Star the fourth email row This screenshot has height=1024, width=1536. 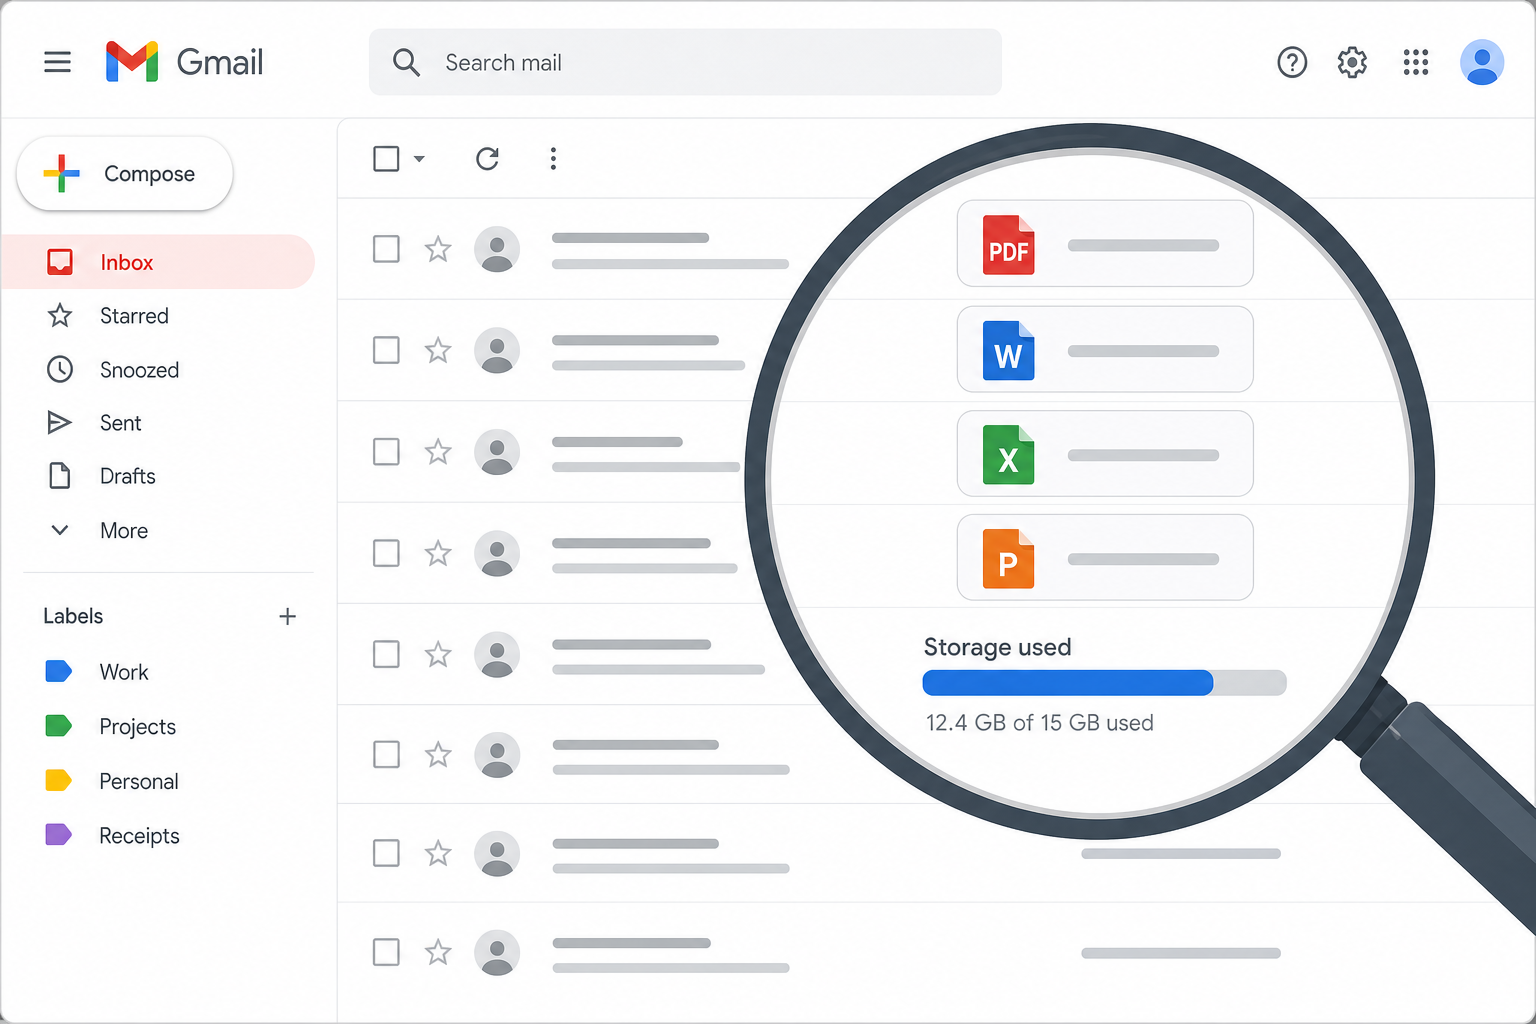(x=438, y=553)
